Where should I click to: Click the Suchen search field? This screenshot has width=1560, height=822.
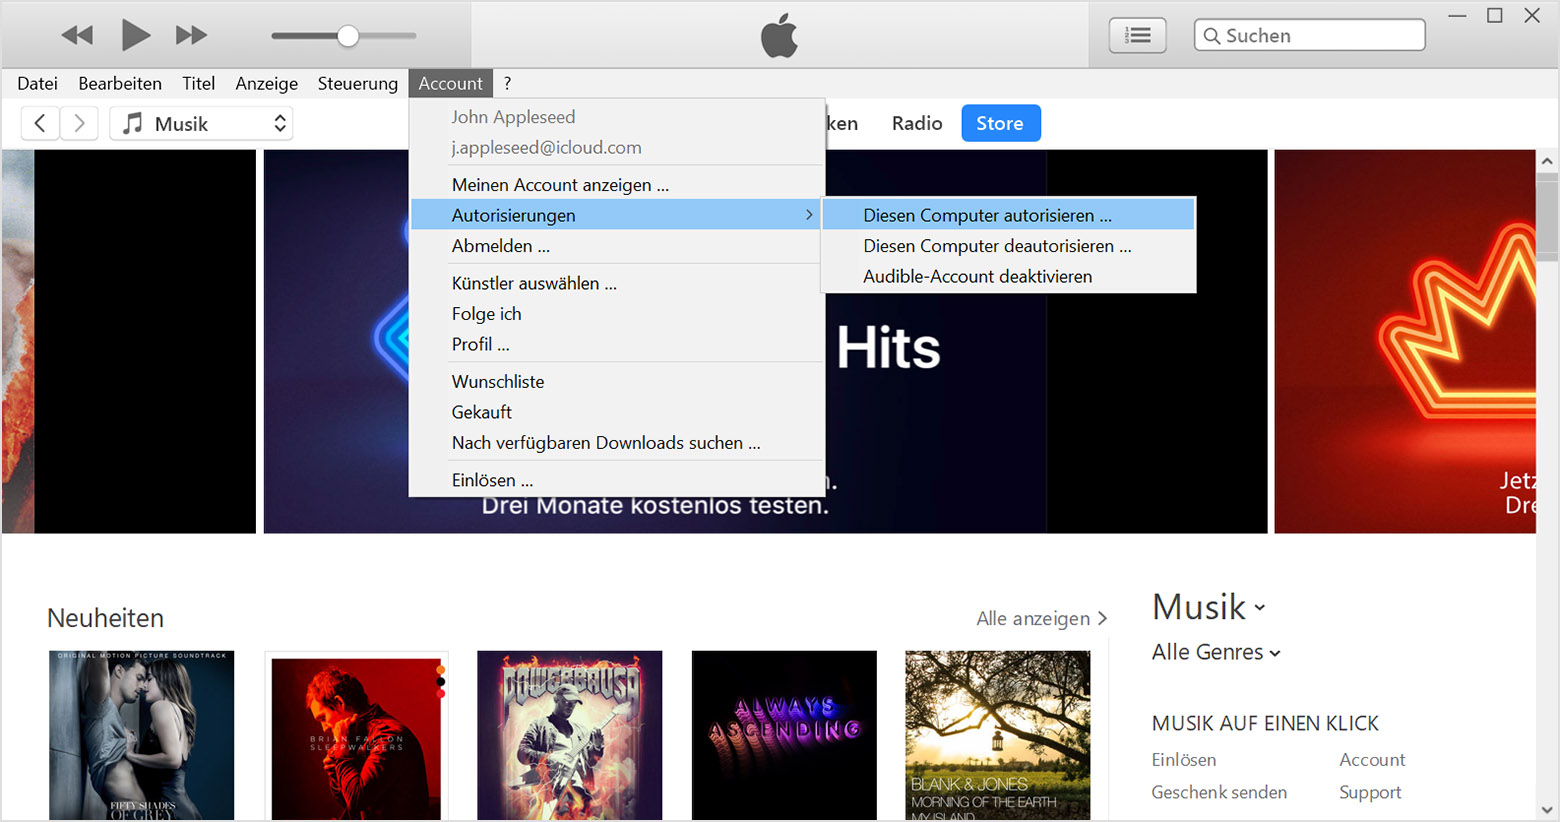[x=1309, y=35]
